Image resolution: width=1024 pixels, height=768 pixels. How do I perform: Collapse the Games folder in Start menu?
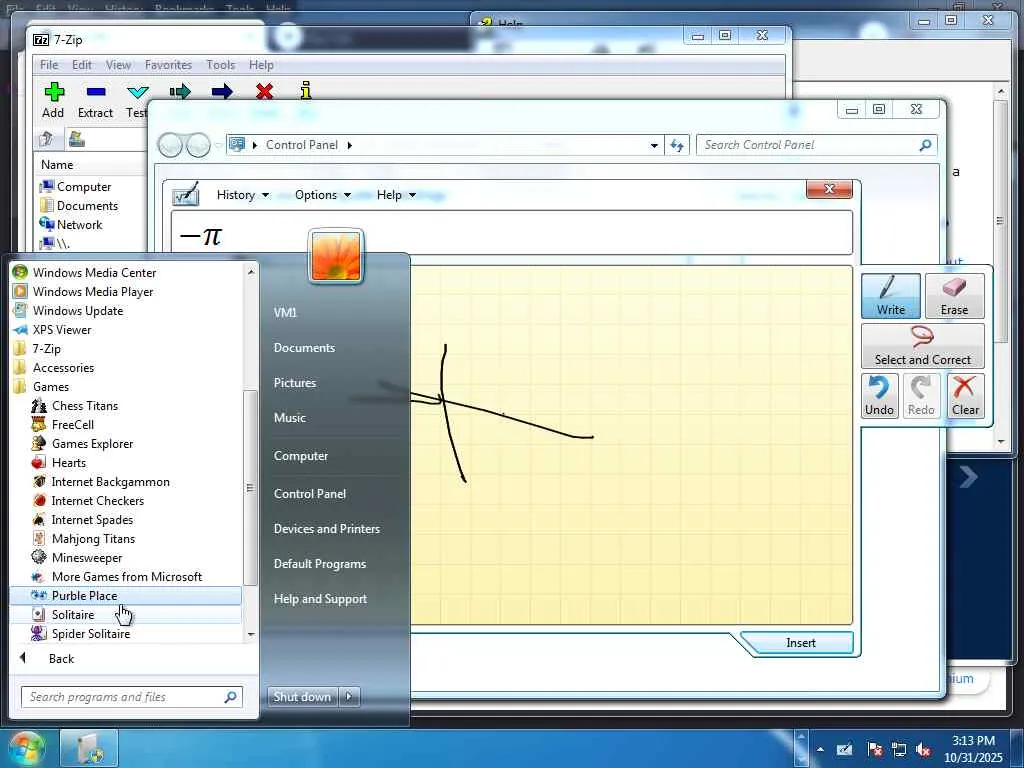click(x=51, y=387)
